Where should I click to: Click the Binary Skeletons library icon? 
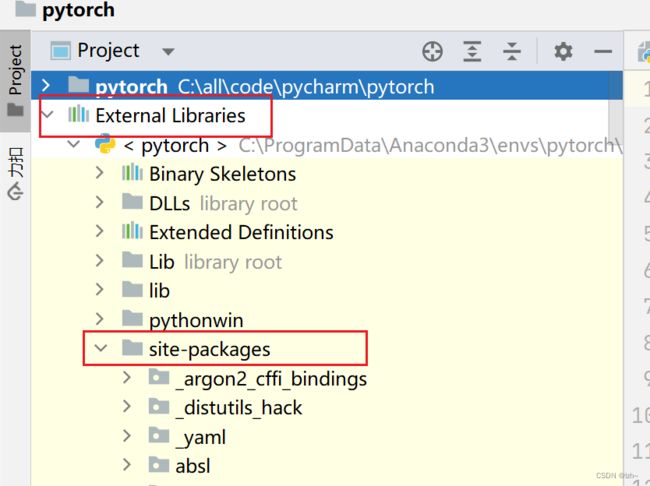[x=132, y=173]
